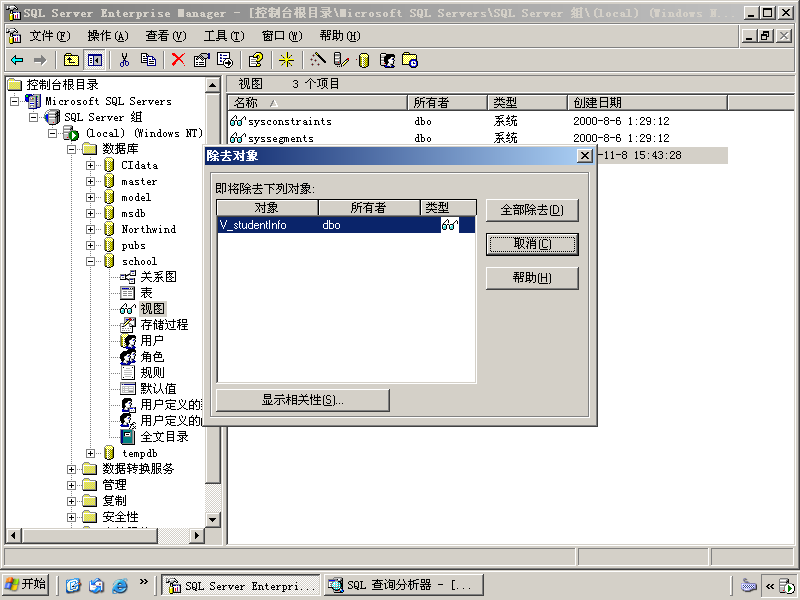Screen dimensions: 800x600
Task: Close the 除去对象 dialog
Action: 585,156
